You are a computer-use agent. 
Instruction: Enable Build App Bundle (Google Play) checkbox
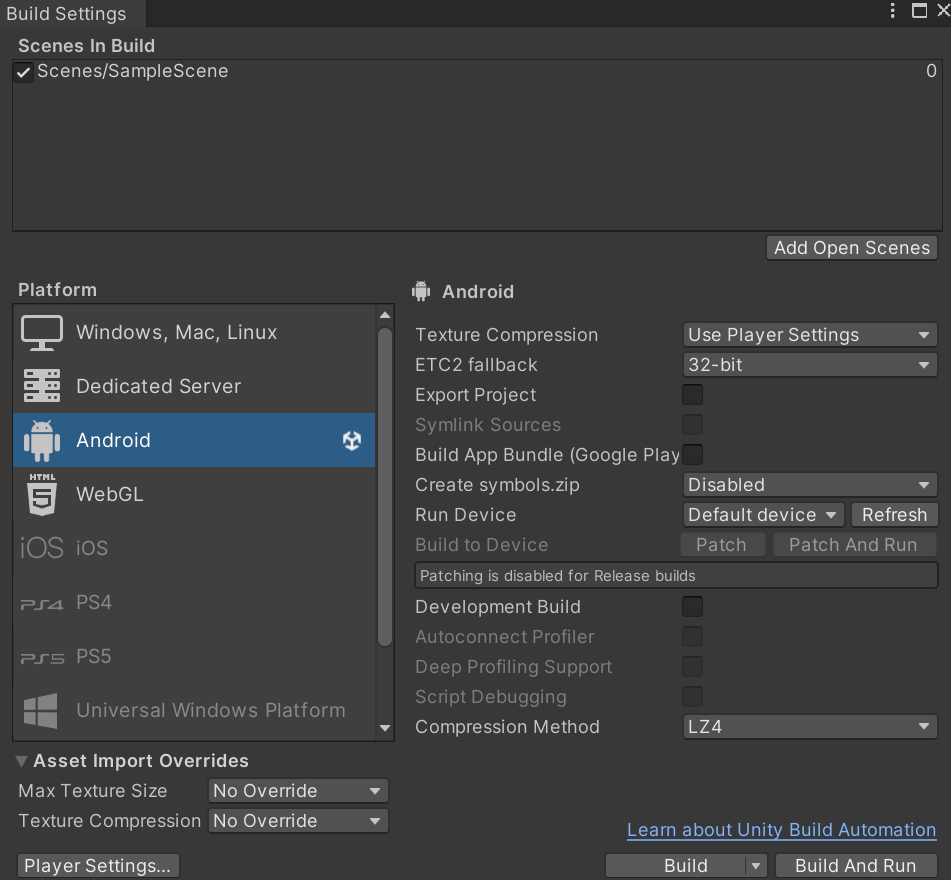[692, 454]
